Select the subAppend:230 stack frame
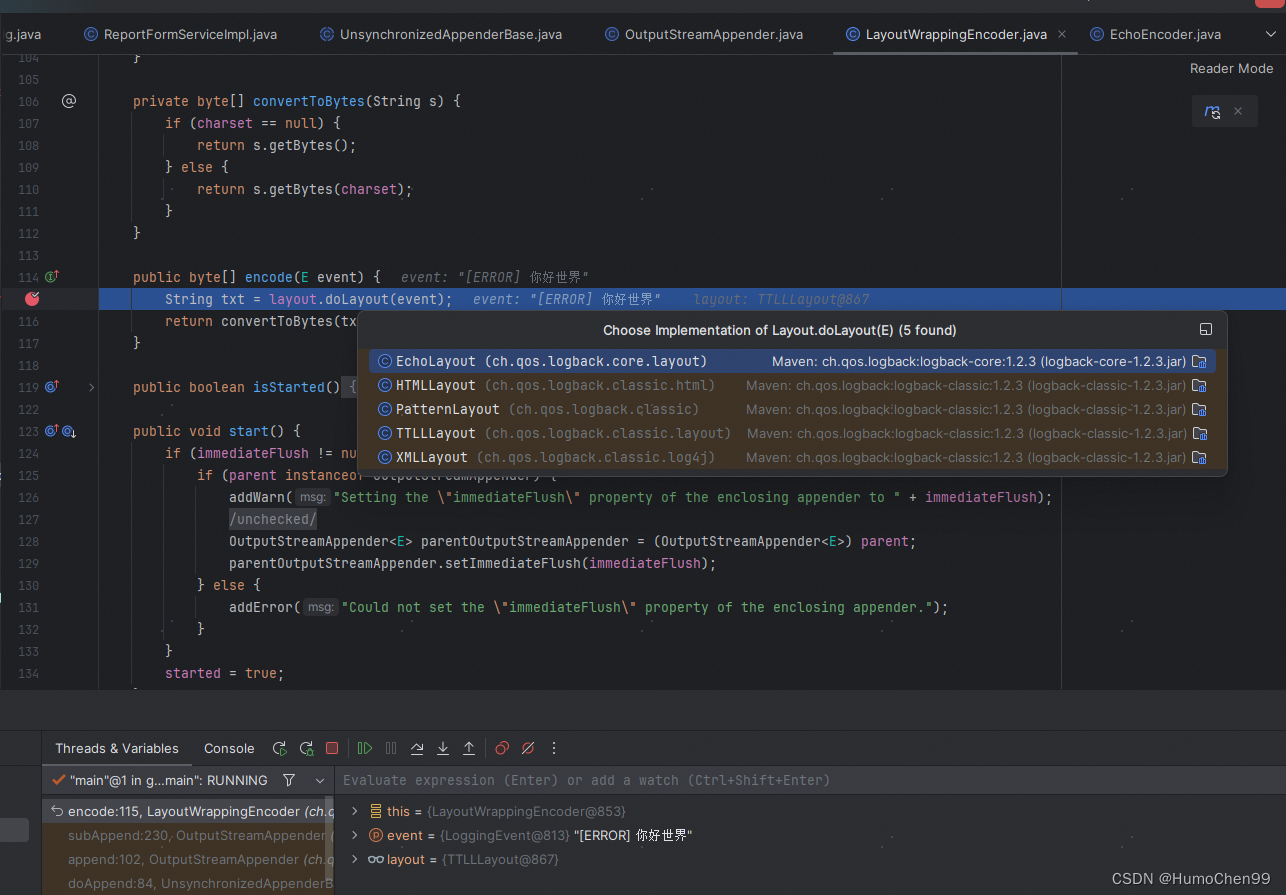The height and width of the screenshot is (895, 1286). (188, 835)
